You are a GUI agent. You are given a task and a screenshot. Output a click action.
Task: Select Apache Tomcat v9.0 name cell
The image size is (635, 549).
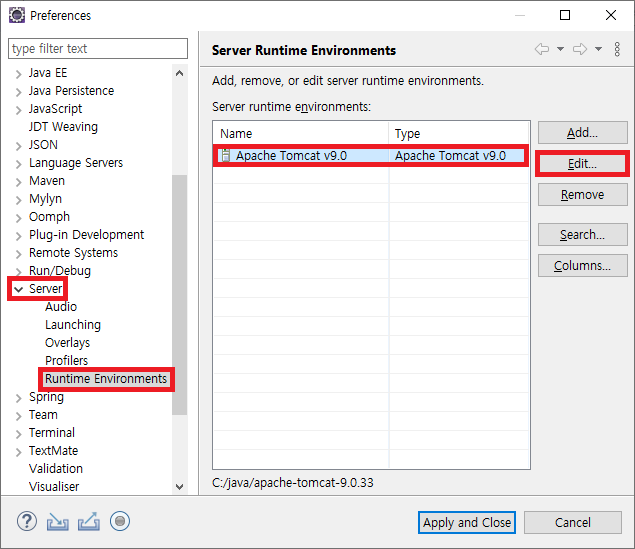tap(291, 155)
